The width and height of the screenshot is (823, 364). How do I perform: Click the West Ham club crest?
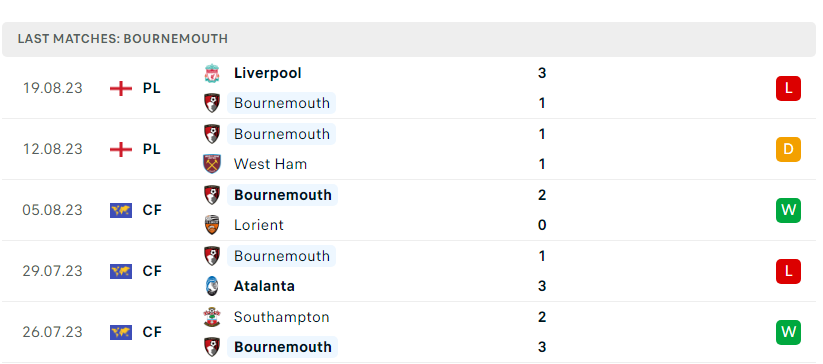[212, 164]
